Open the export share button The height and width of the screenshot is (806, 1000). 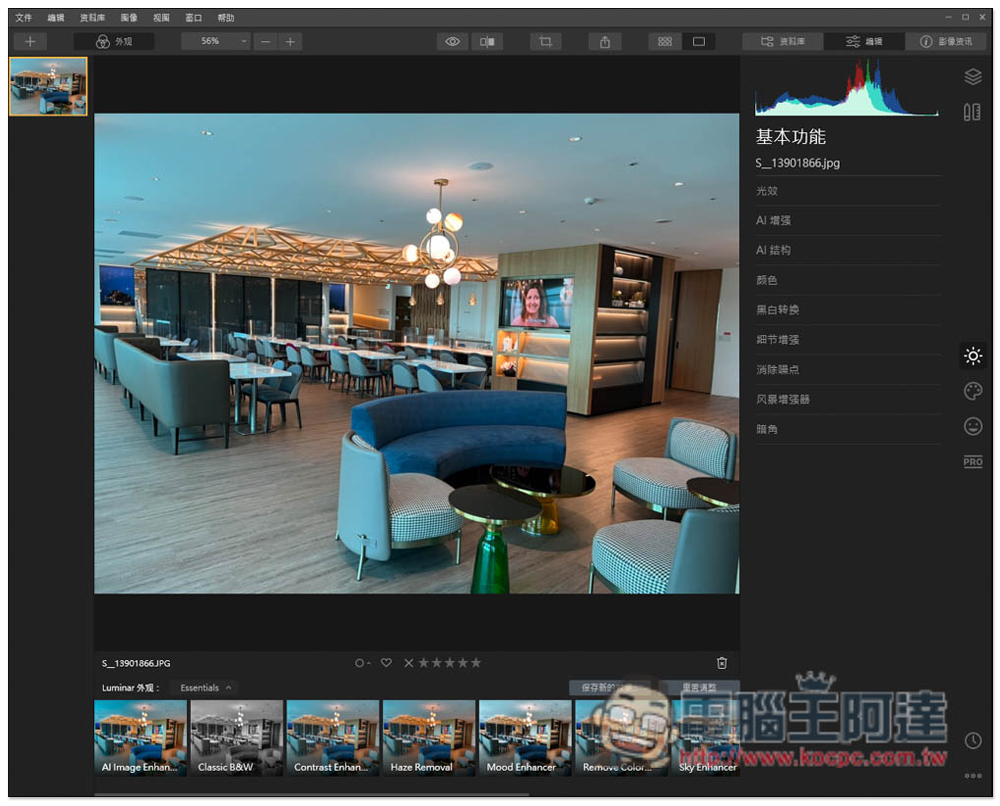(605, 41)
